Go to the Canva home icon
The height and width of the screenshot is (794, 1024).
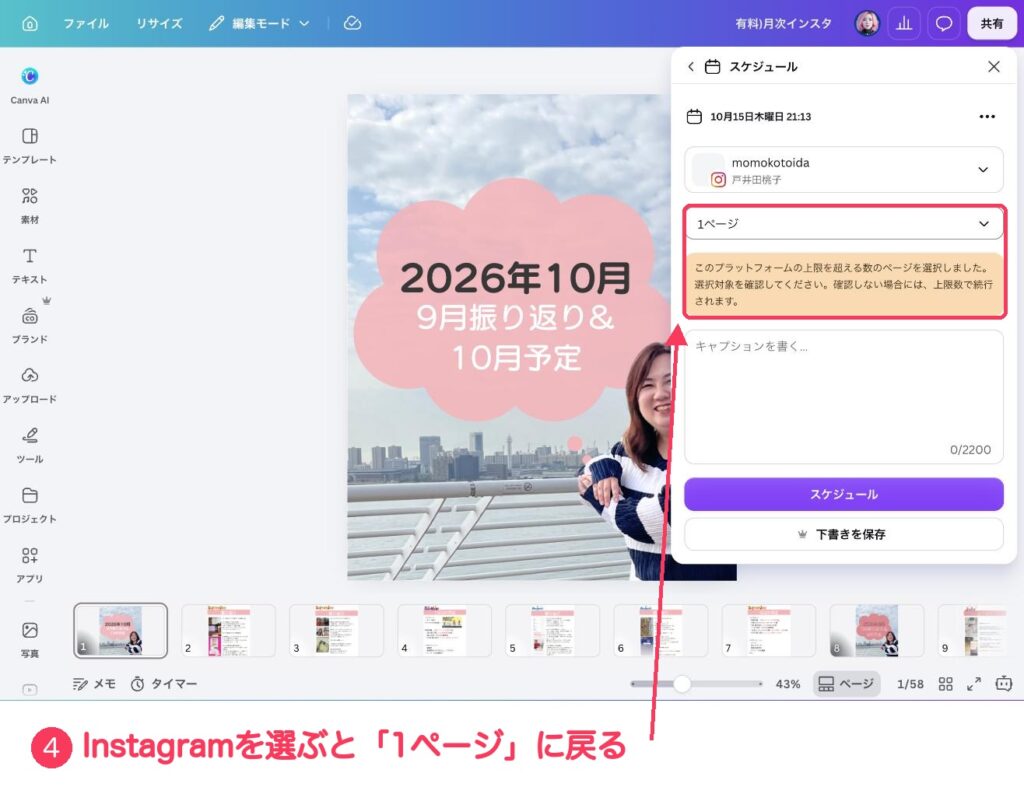29,24
